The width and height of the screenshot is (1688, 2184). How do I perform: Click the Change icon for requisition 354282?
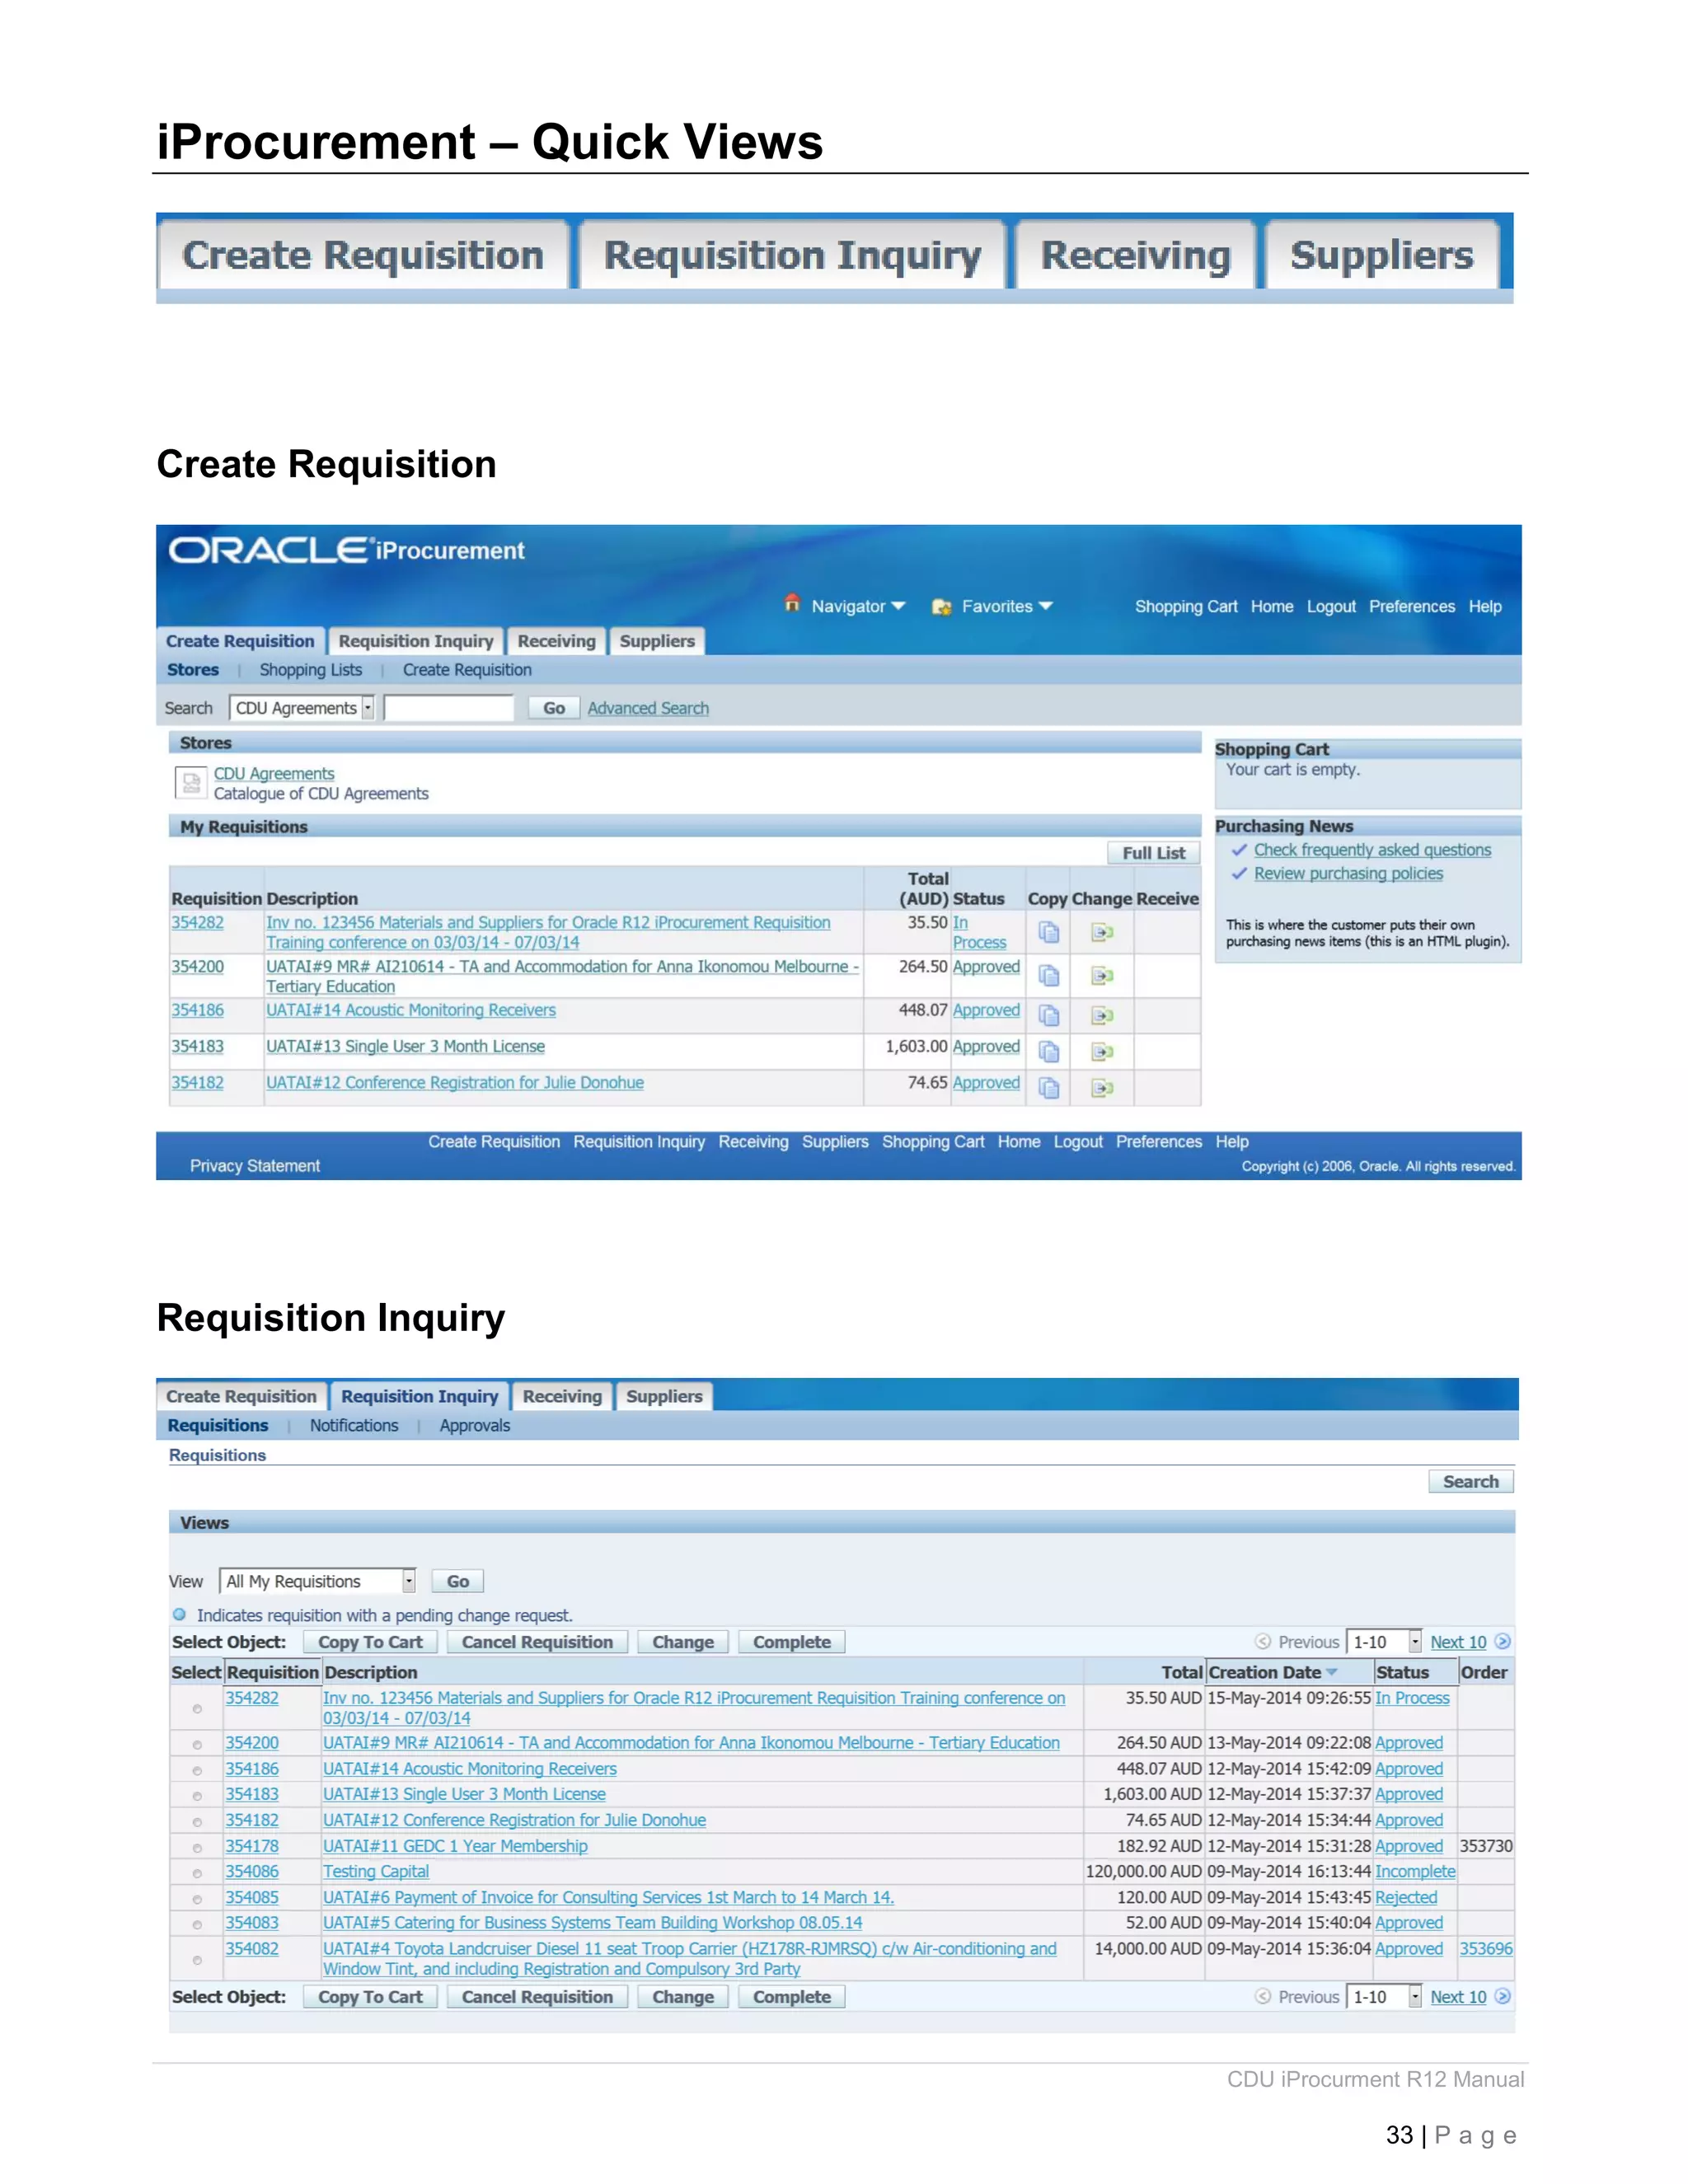click(1102, 933)
